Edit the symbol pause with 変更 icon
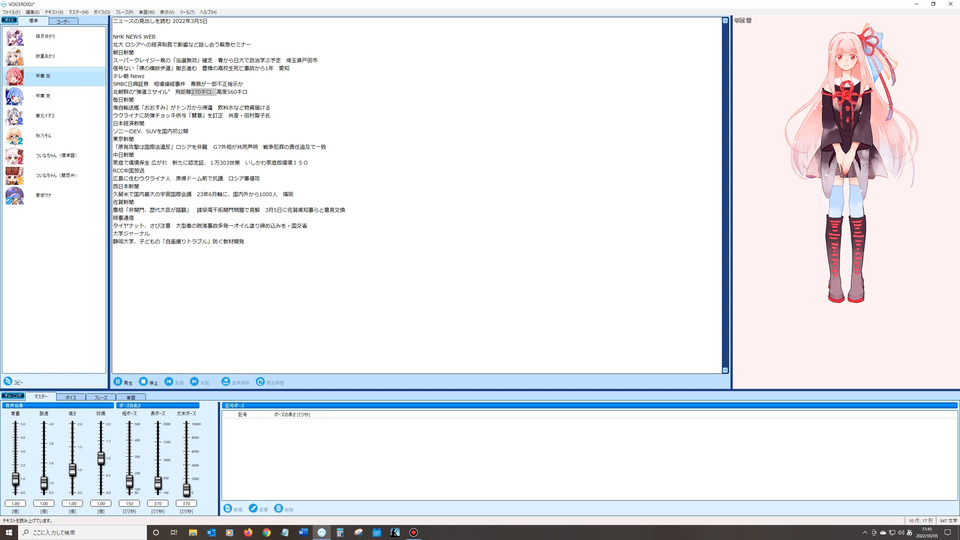The height and width of the screenshot is (540, 960). point(253,509)
